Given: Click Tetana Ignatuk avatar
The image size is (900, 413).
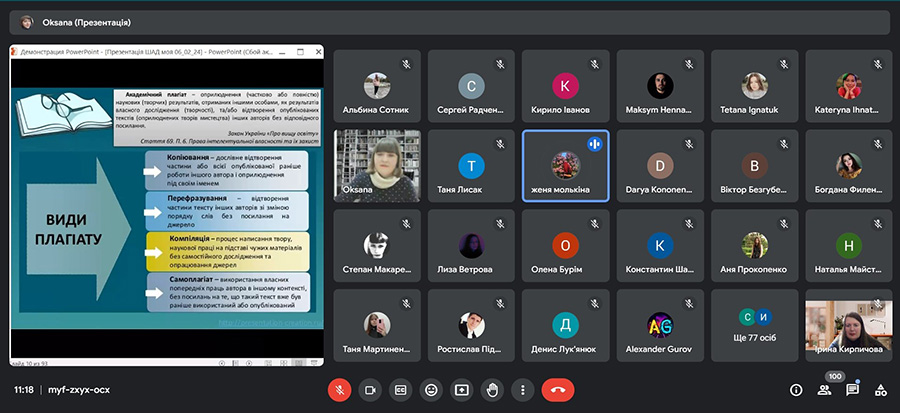Looking at the screenshot, I should point(755,86).
